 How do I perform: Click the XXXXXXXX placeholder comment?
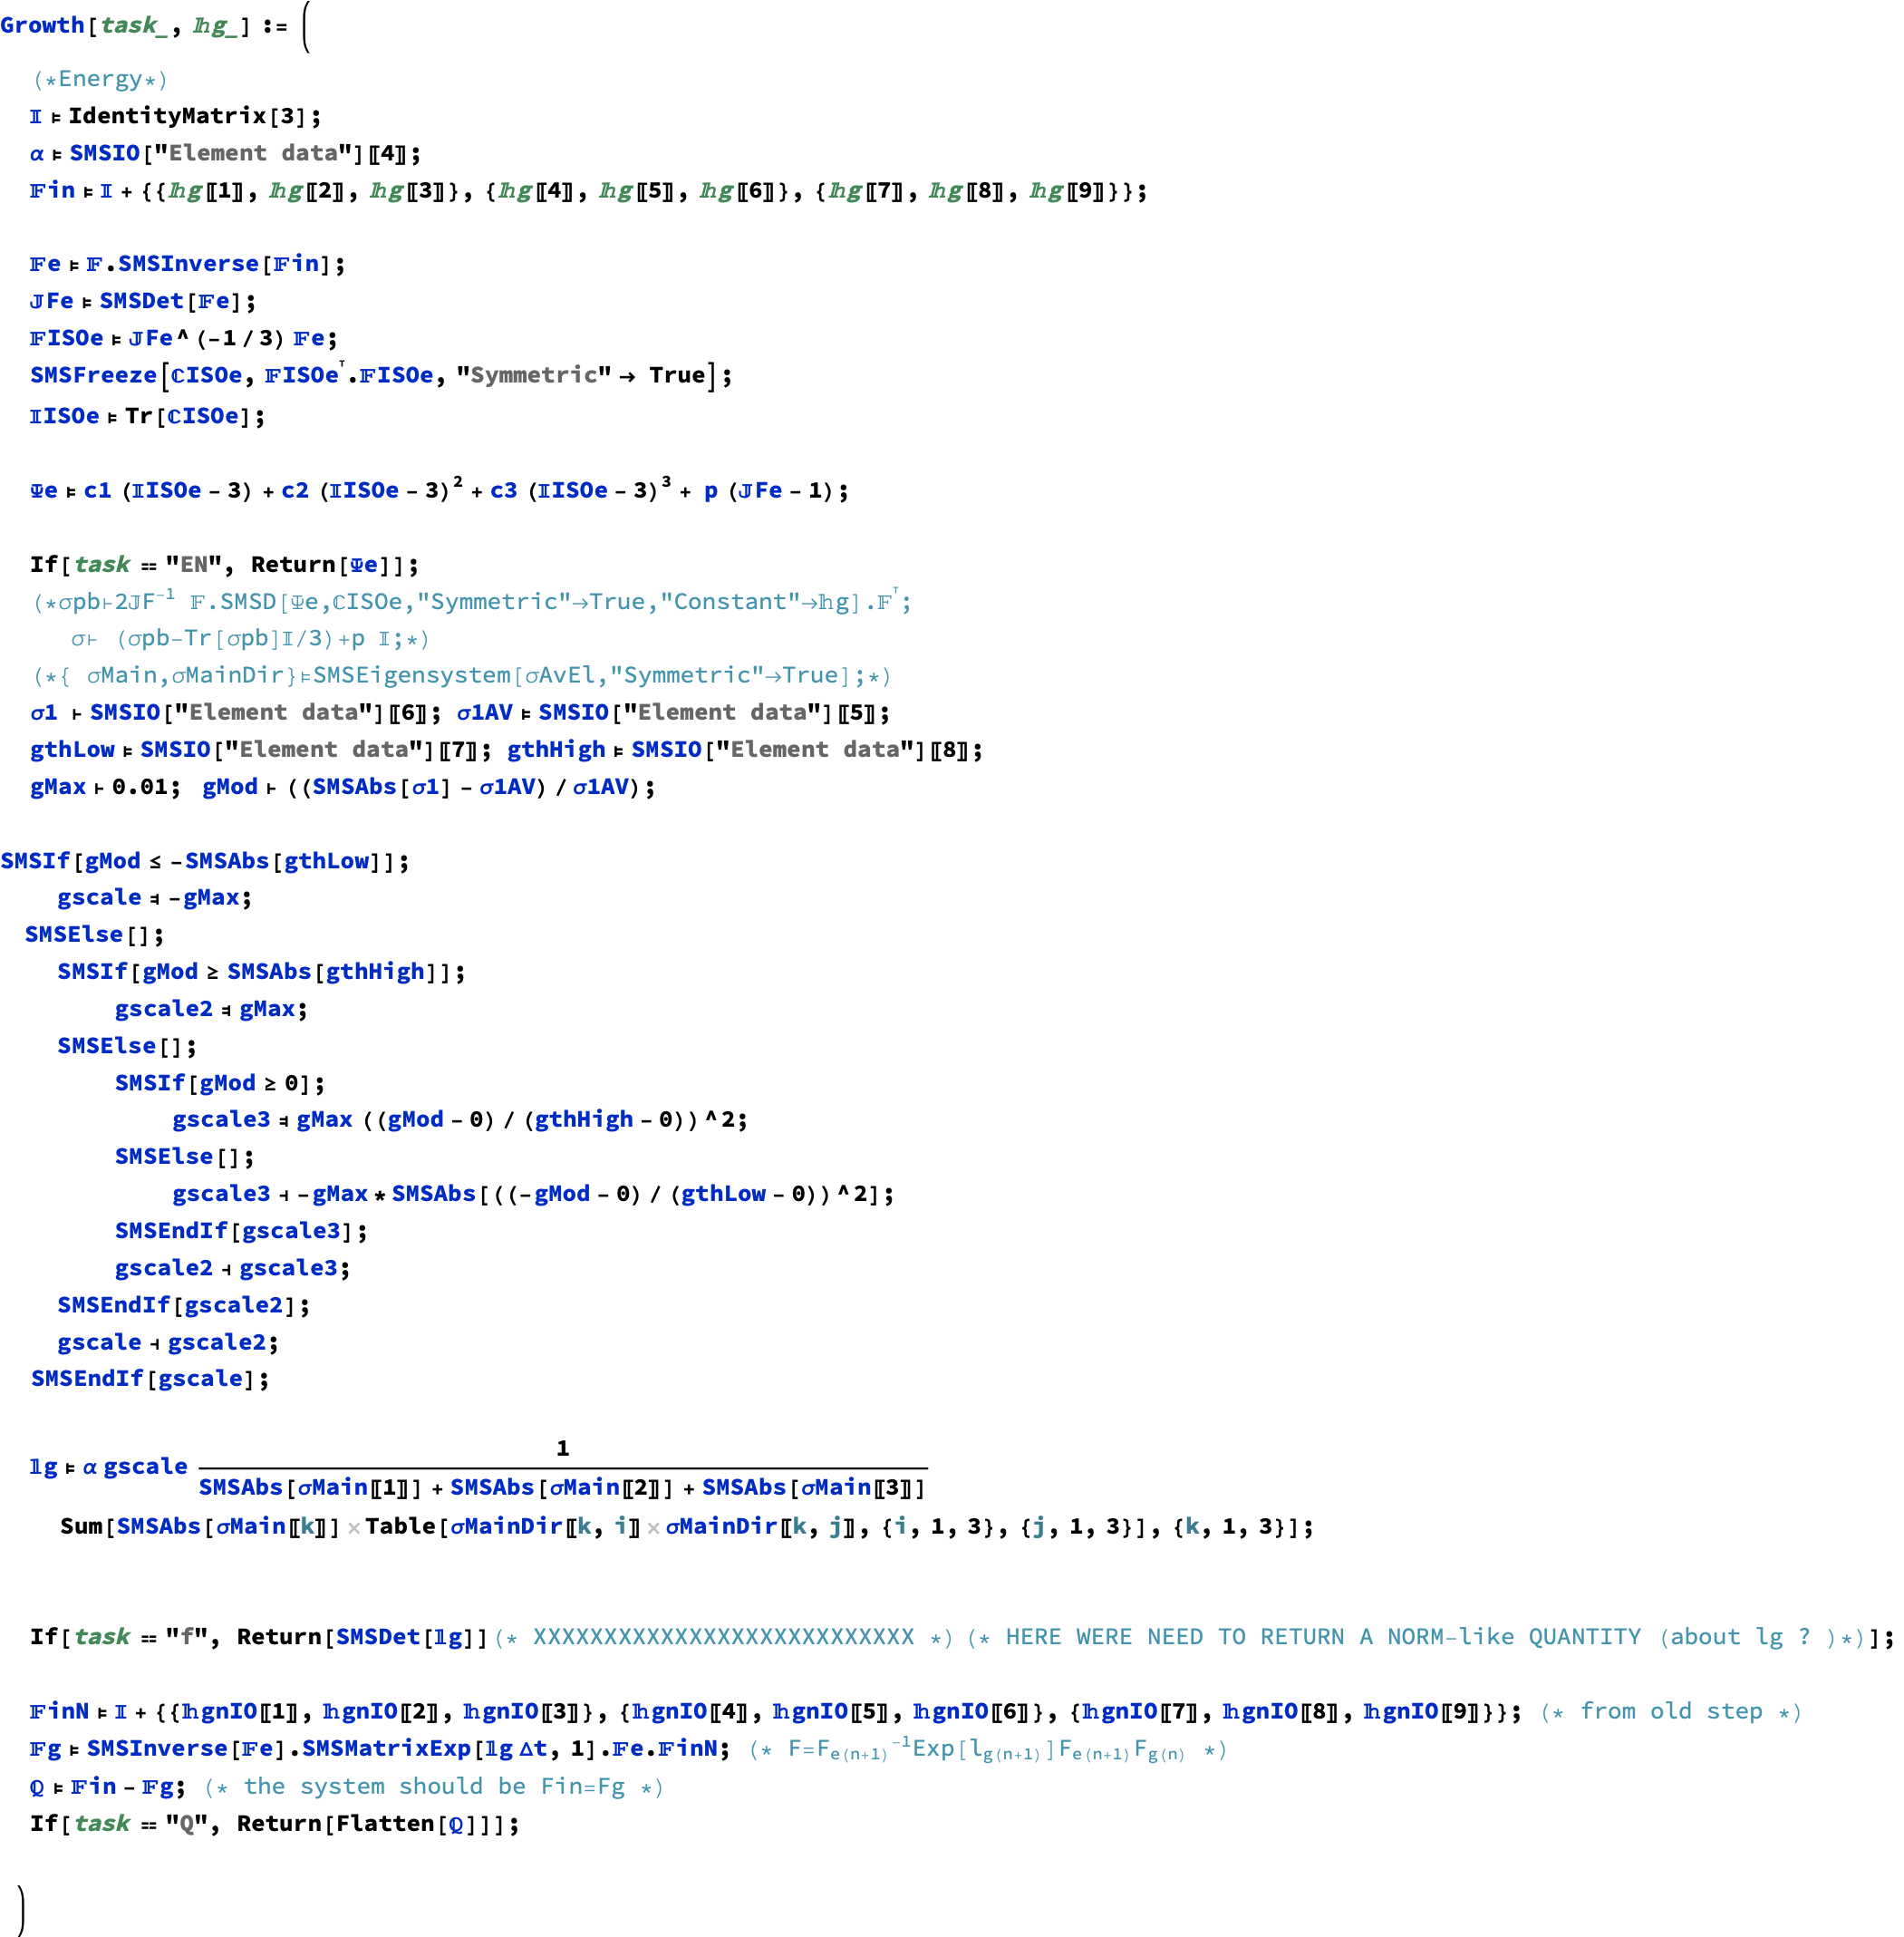(724, 1637)
